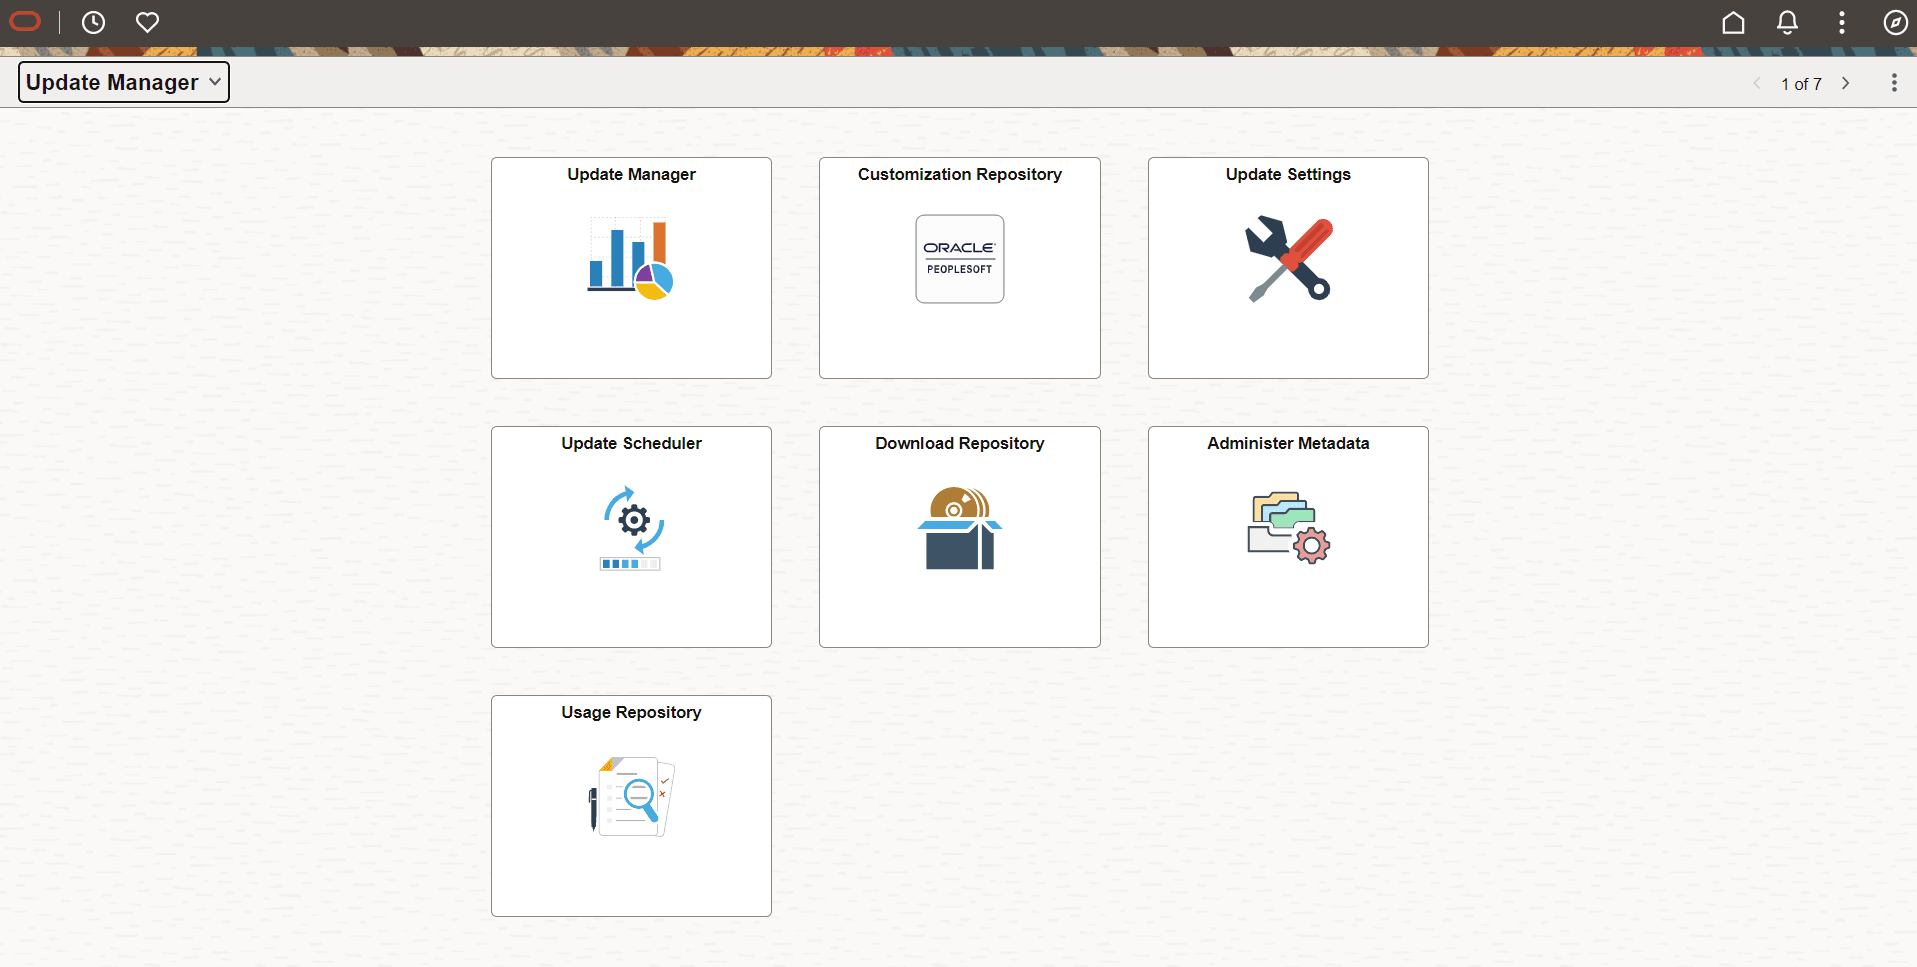Screen dimensions: 1917x967
Task: Open the recently visited clock icon
Action: point(93,22)
